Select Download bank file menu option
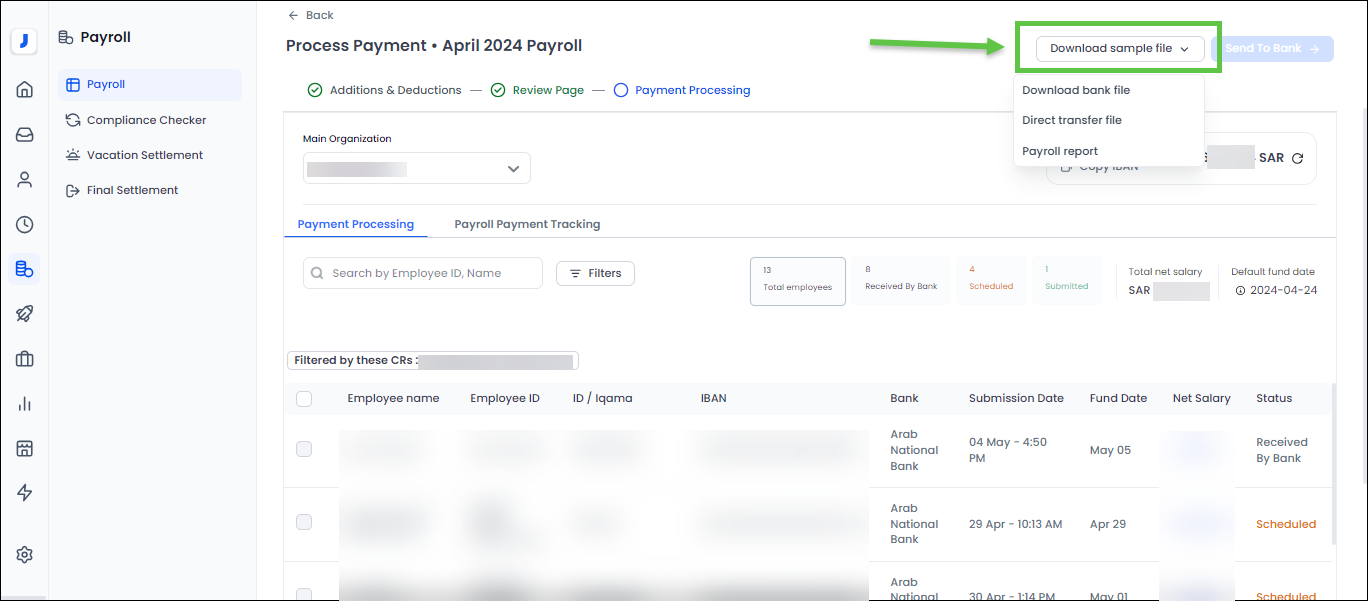Viewport: 1368px width, 601px height. (1076, 90)
